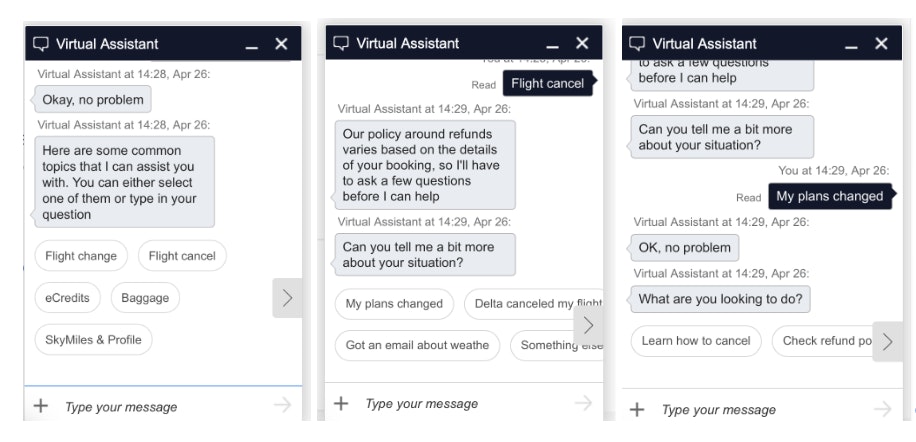916x442 pixels.
Task: Pick the SkyMiles & Profile topic
Action: [93, 340]
